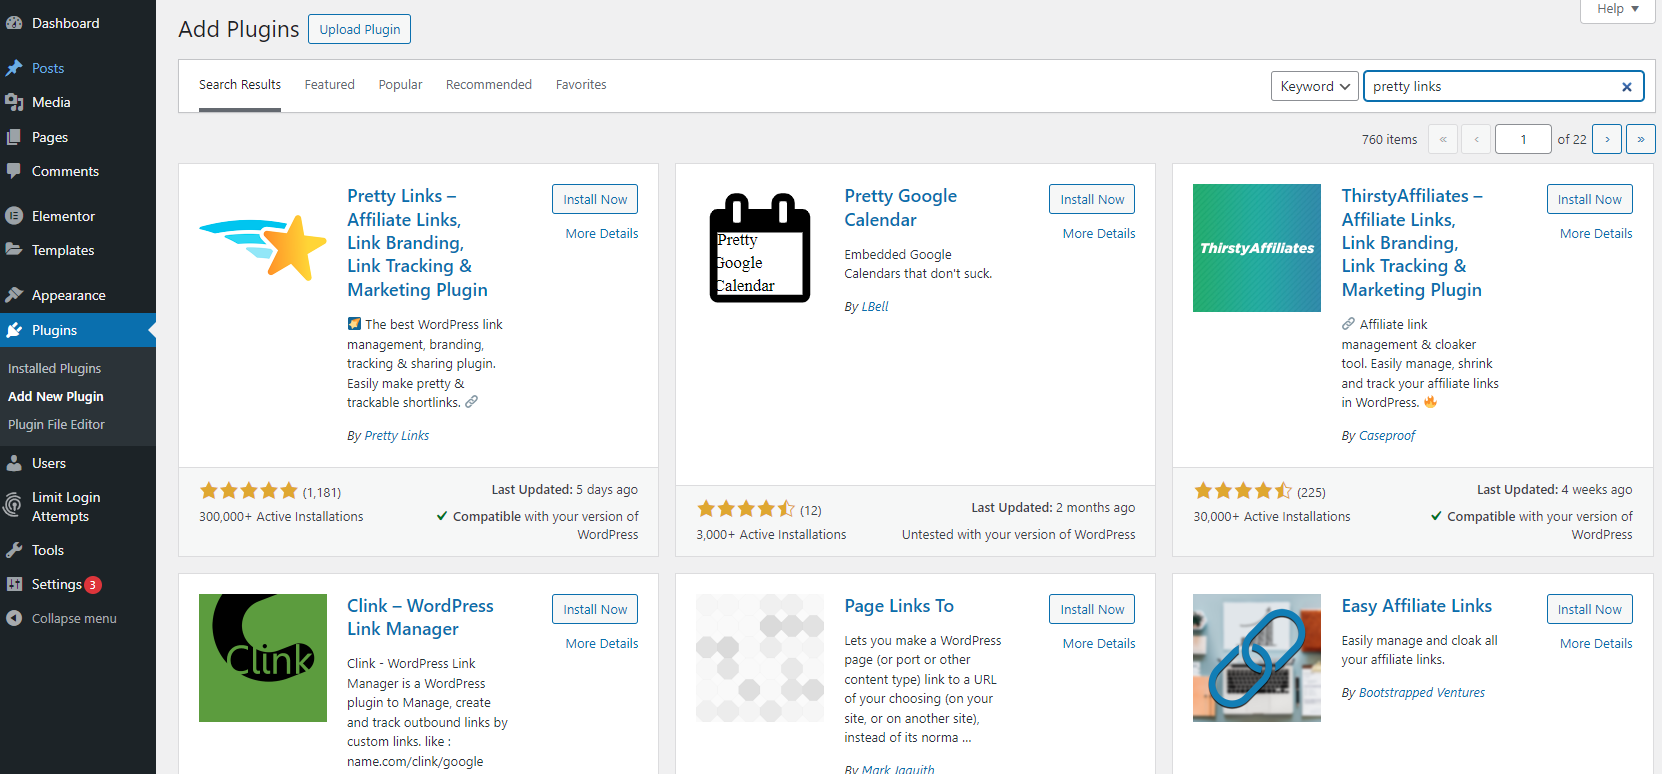The width and height of the screenshot is (1662, 774).
Task: Install ThirstyAffiliates plugin
Action: (1590, 199)
